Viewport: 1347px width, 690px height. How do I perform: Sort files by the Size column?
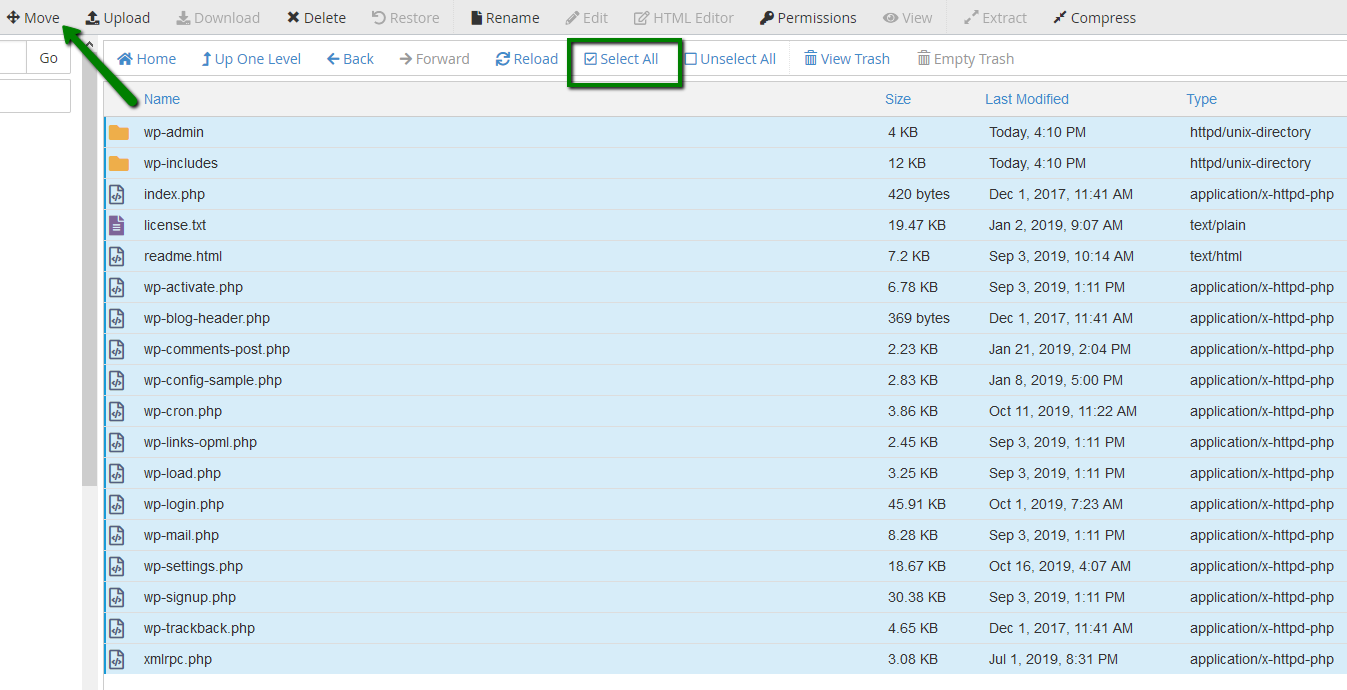point(898,99)
